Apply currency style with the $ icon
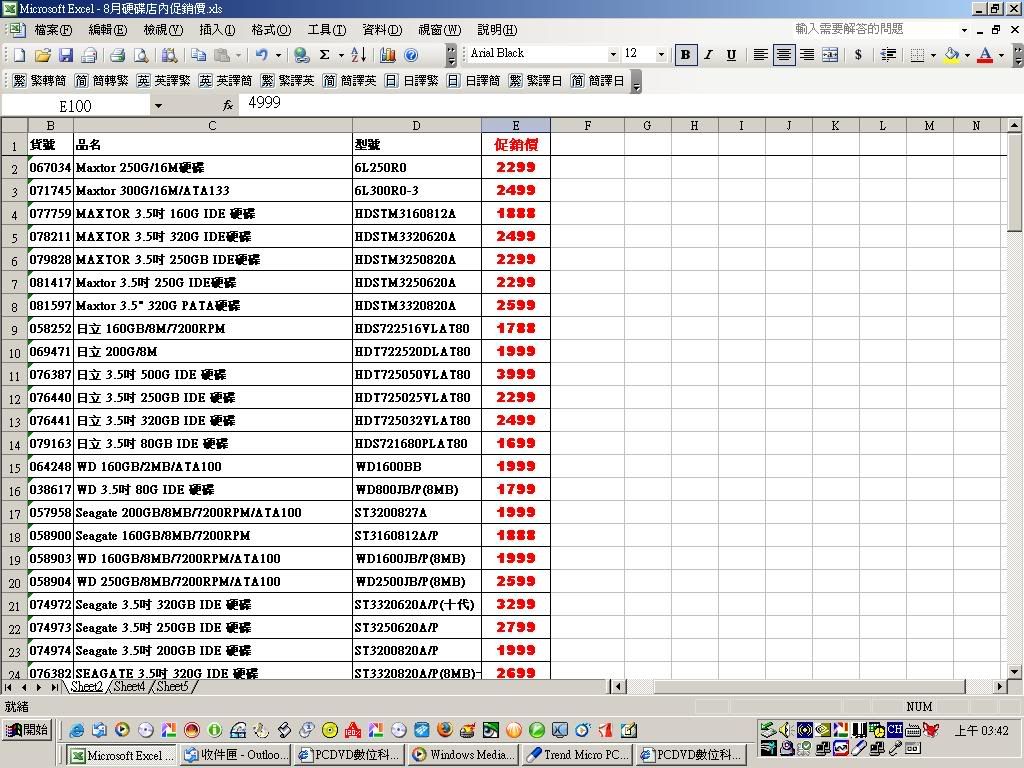Screen dimensions: 1024x768 [858, 55]
